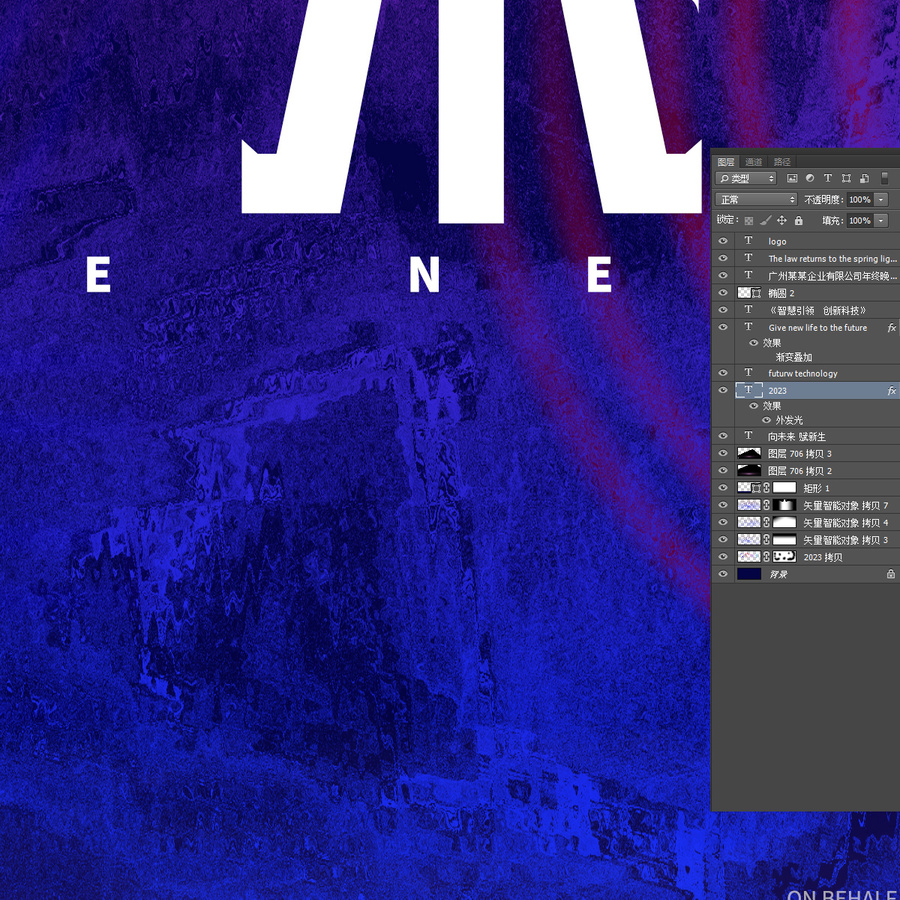Toggle the layer filtering on/off switch
The height and width of the screenshot is (900, 900).
pyautogui.click(x=885, y=179)
